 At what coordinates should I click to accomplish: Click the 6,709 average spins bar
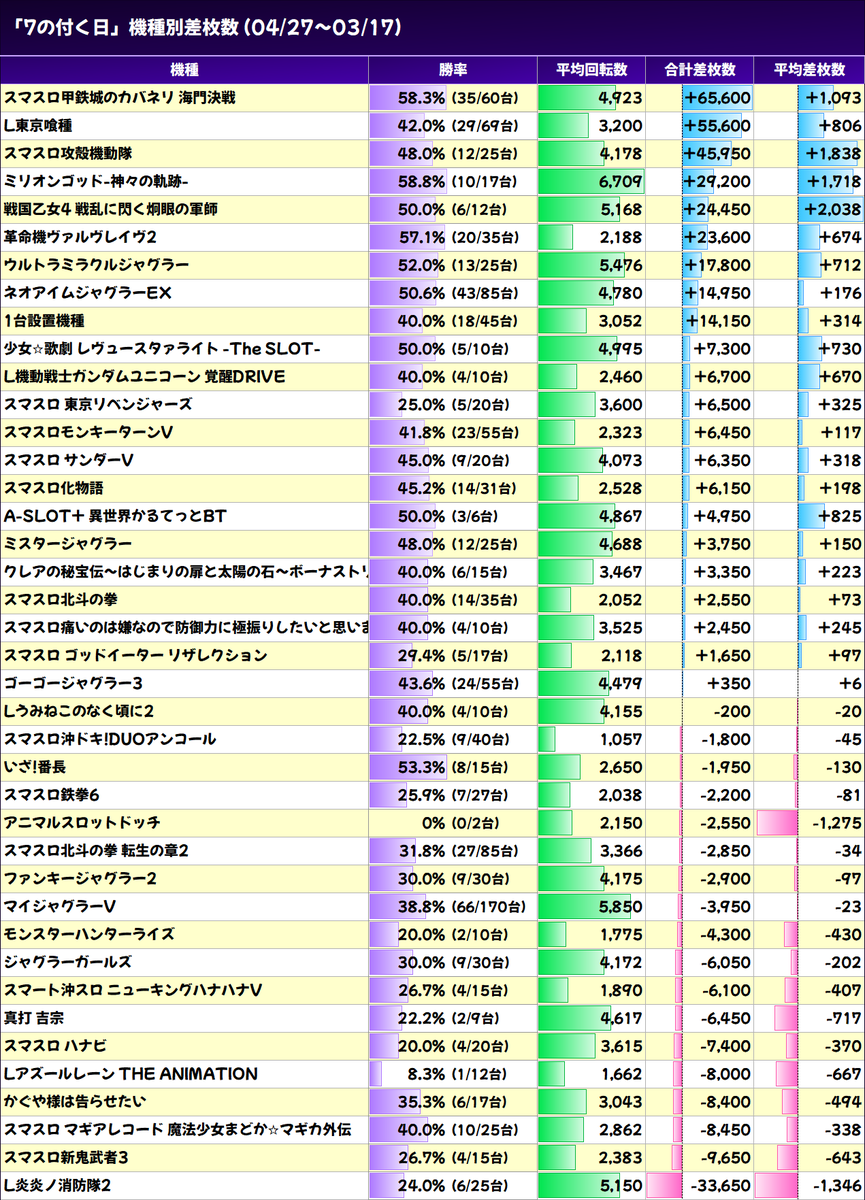pyautogui.click(x=592, y=182)
